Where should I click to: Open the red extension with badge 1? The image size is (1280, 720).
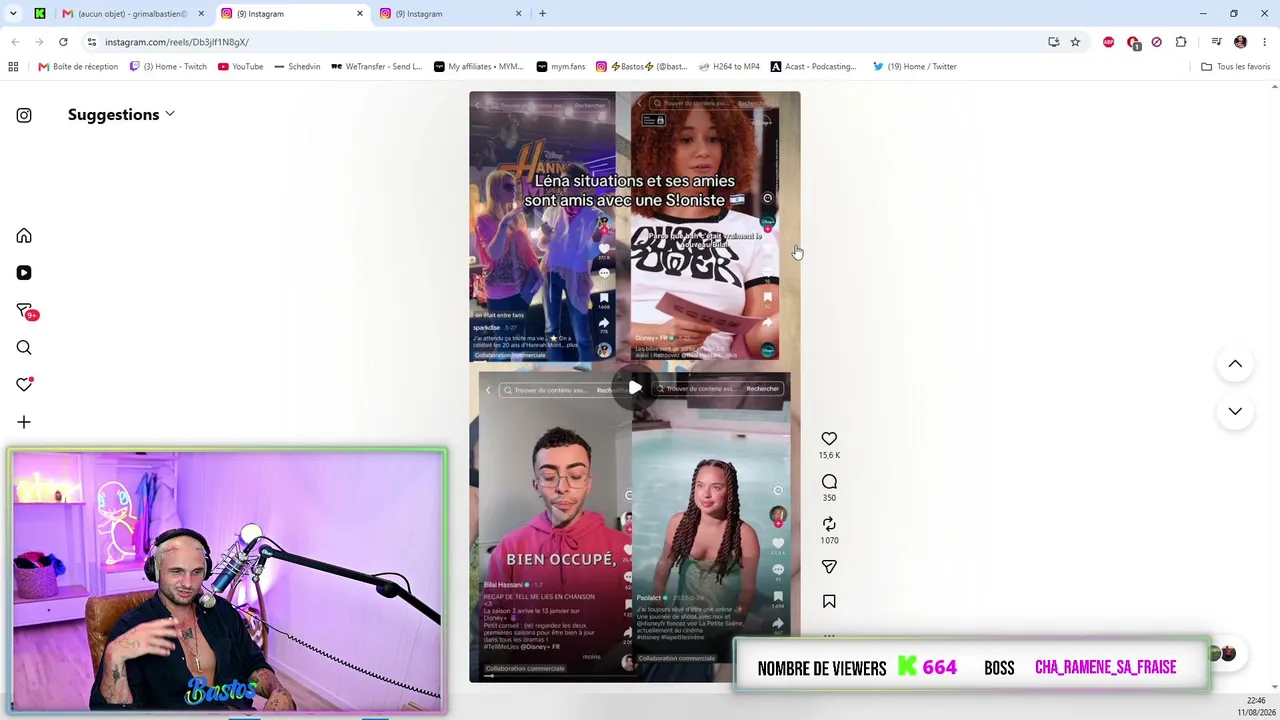point(1133,42)
